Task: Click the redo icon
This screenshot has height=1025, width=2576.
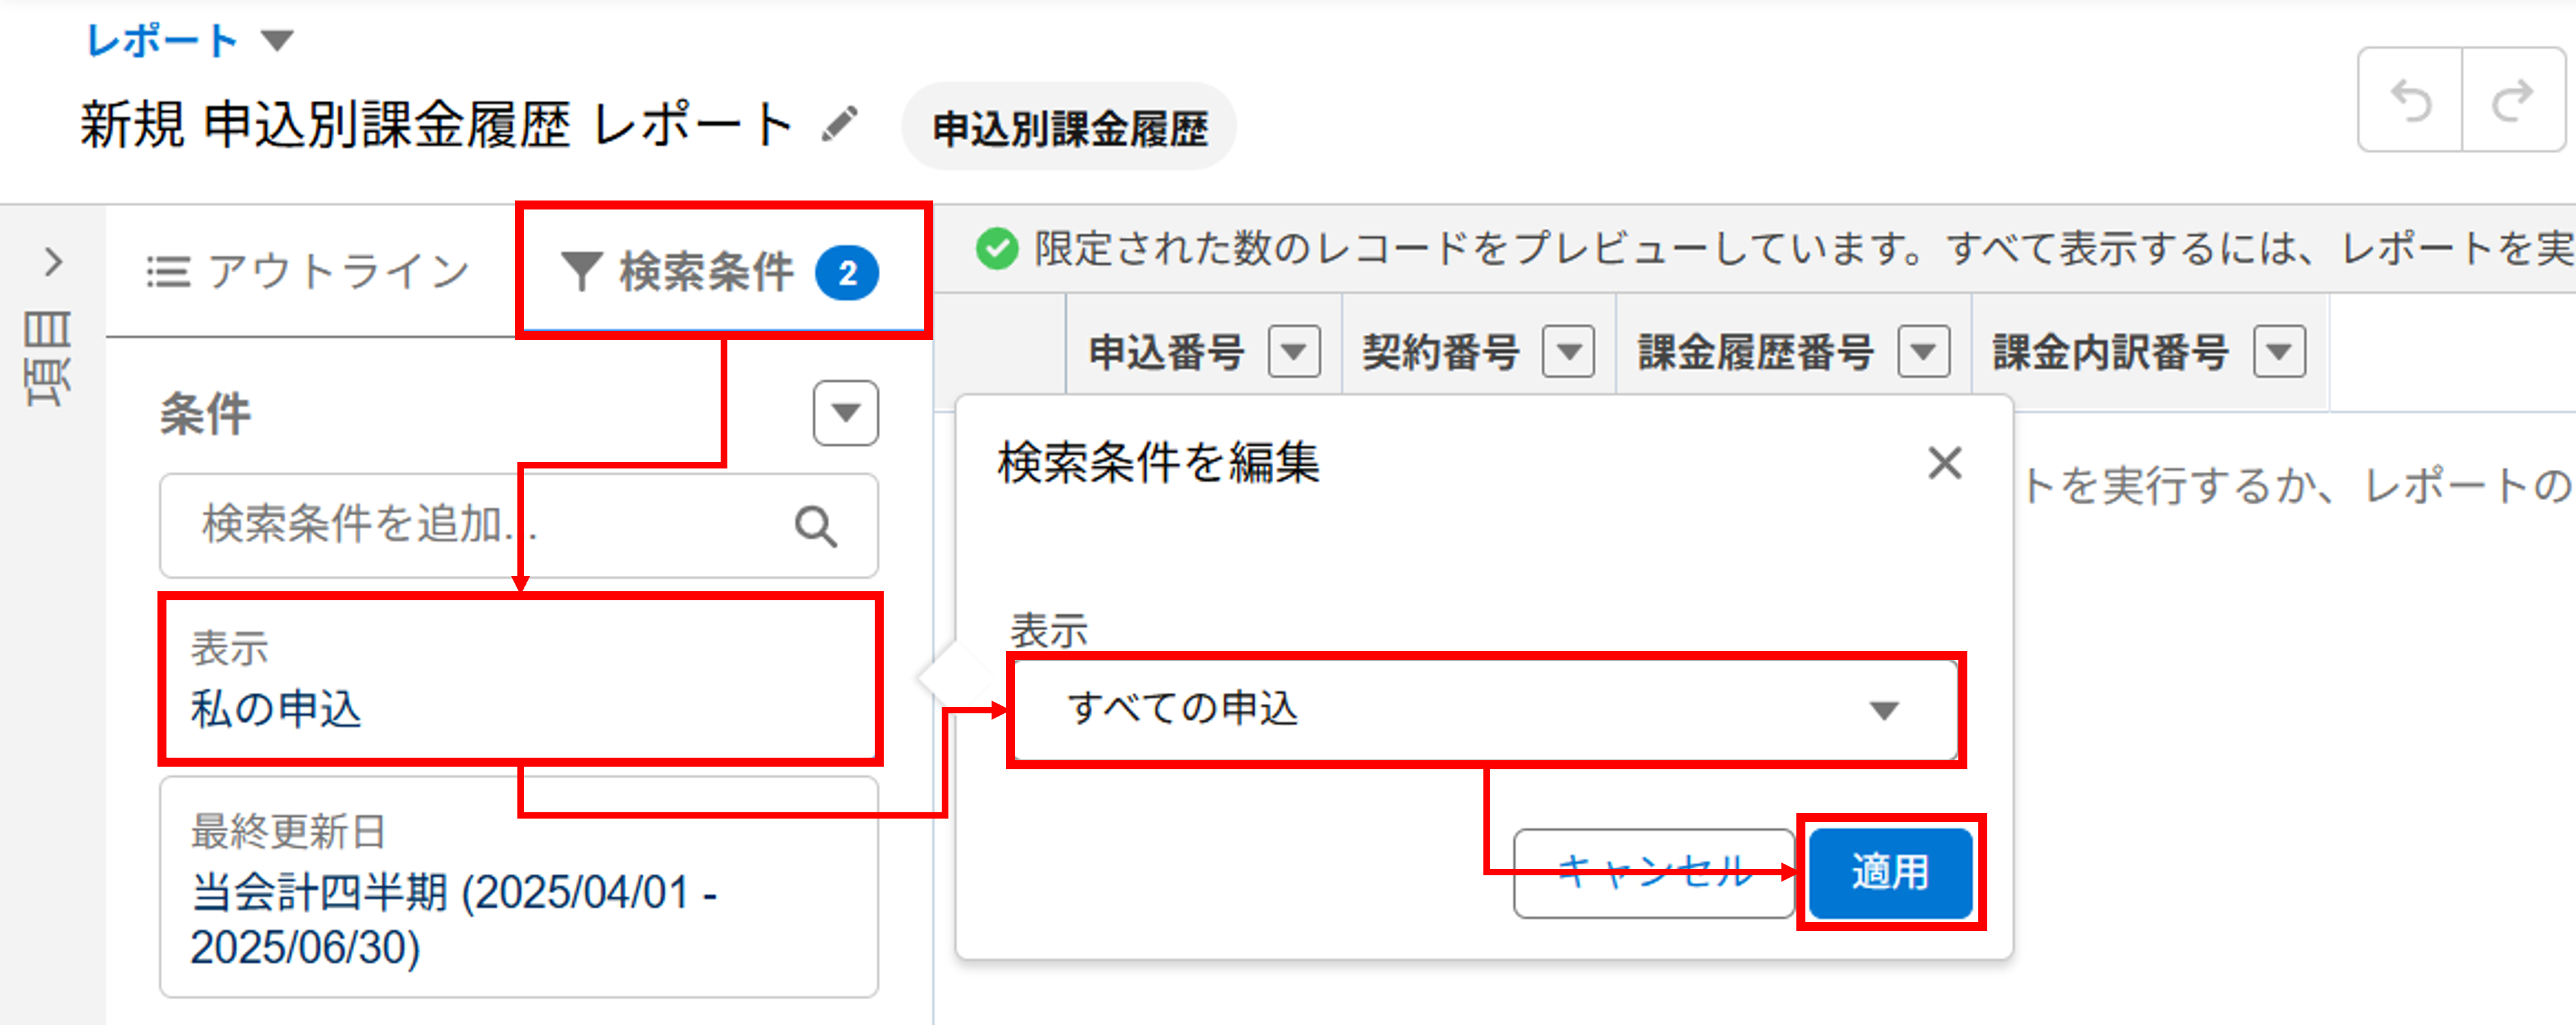Action: click(x=2511, y=100)
